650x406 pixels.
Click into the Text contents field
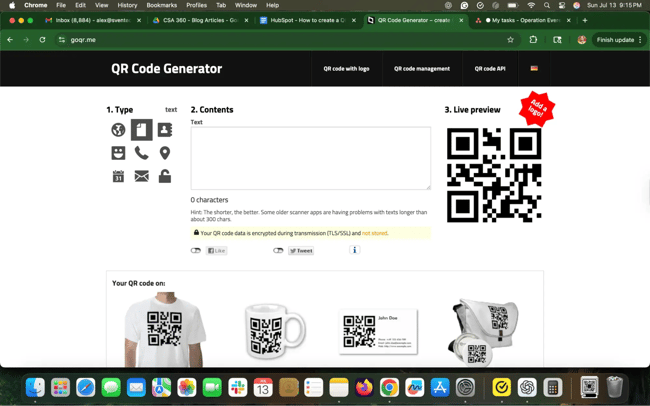310,158
